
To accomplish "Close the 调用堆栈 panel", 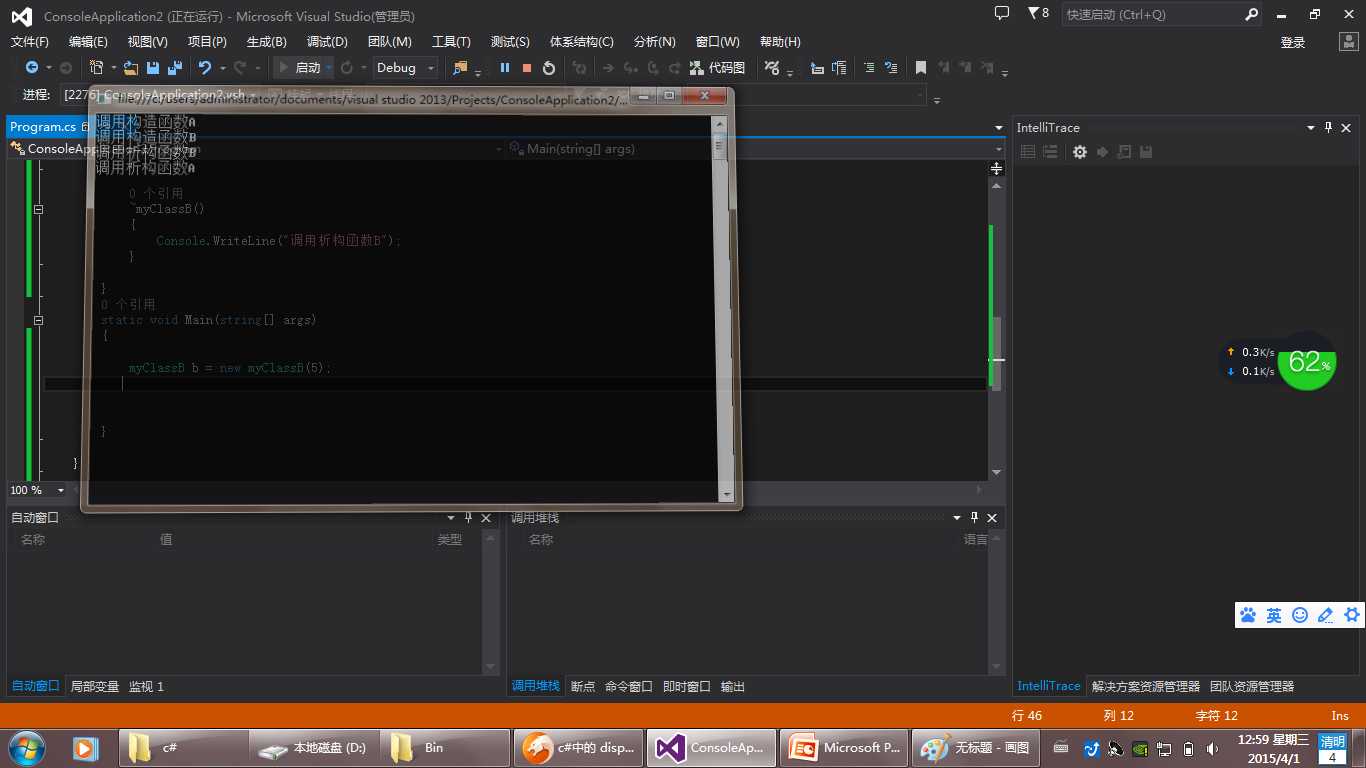I will click(992, 518).
